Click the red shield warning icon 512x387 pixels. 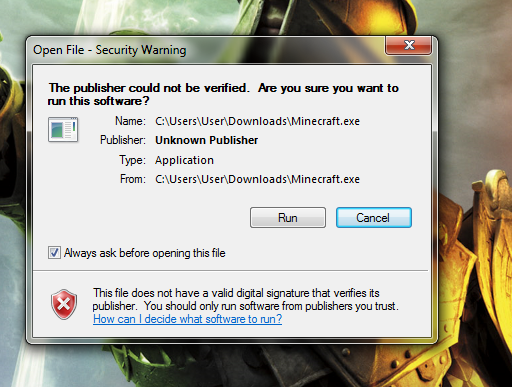click(x=64, y=304)
